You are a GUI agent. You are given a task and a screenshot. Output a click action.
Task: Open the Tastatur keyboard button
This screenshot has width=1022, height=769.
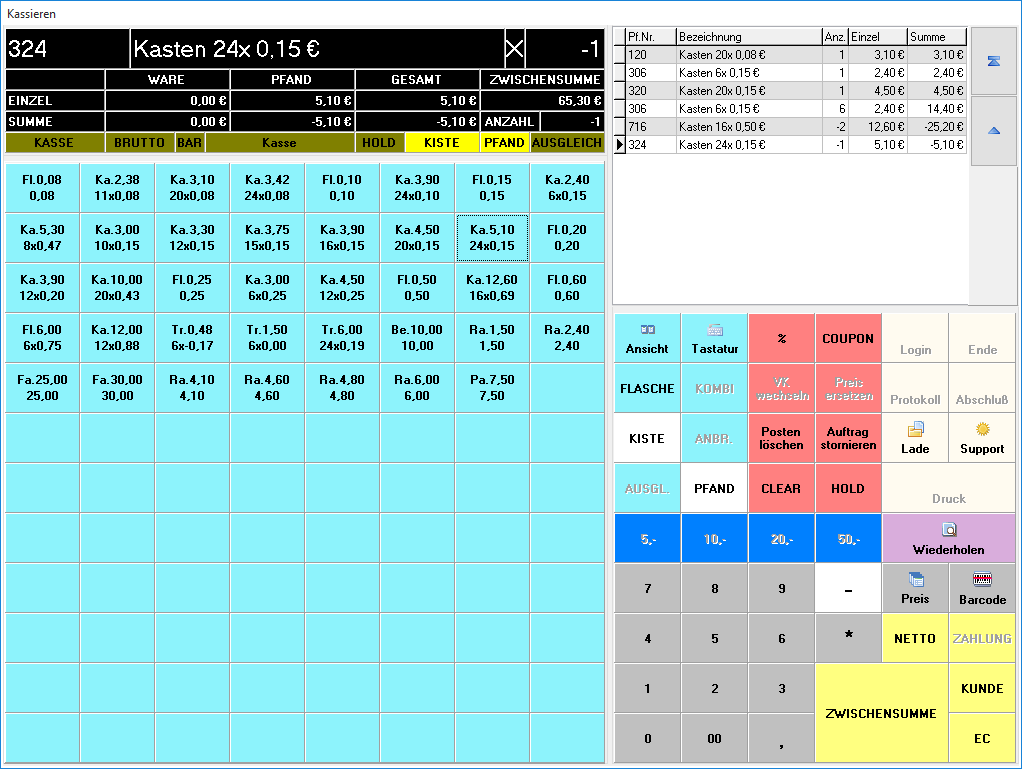tap(714, 338)
